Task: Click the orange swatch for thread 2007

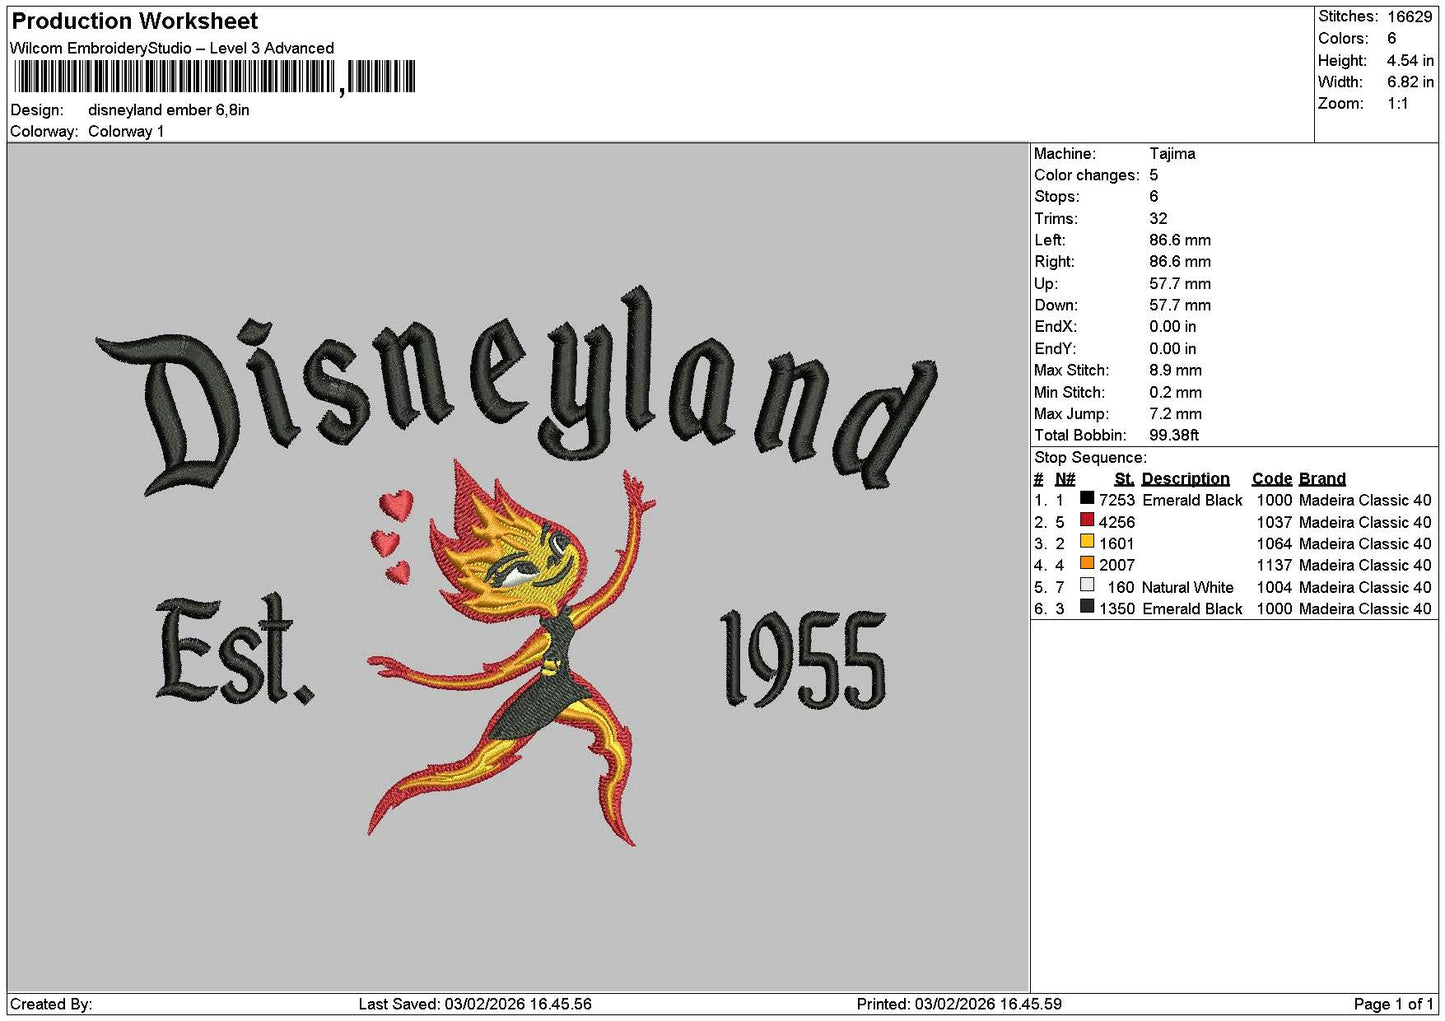Action: (1087, 563)
